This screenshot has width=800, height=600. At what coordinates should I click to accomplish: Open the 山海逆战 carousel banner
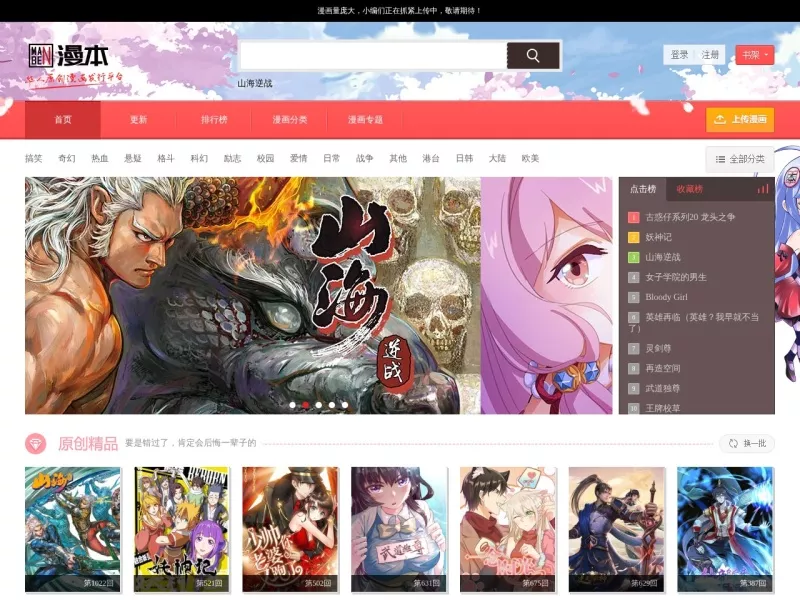click(x=253, y=295)
